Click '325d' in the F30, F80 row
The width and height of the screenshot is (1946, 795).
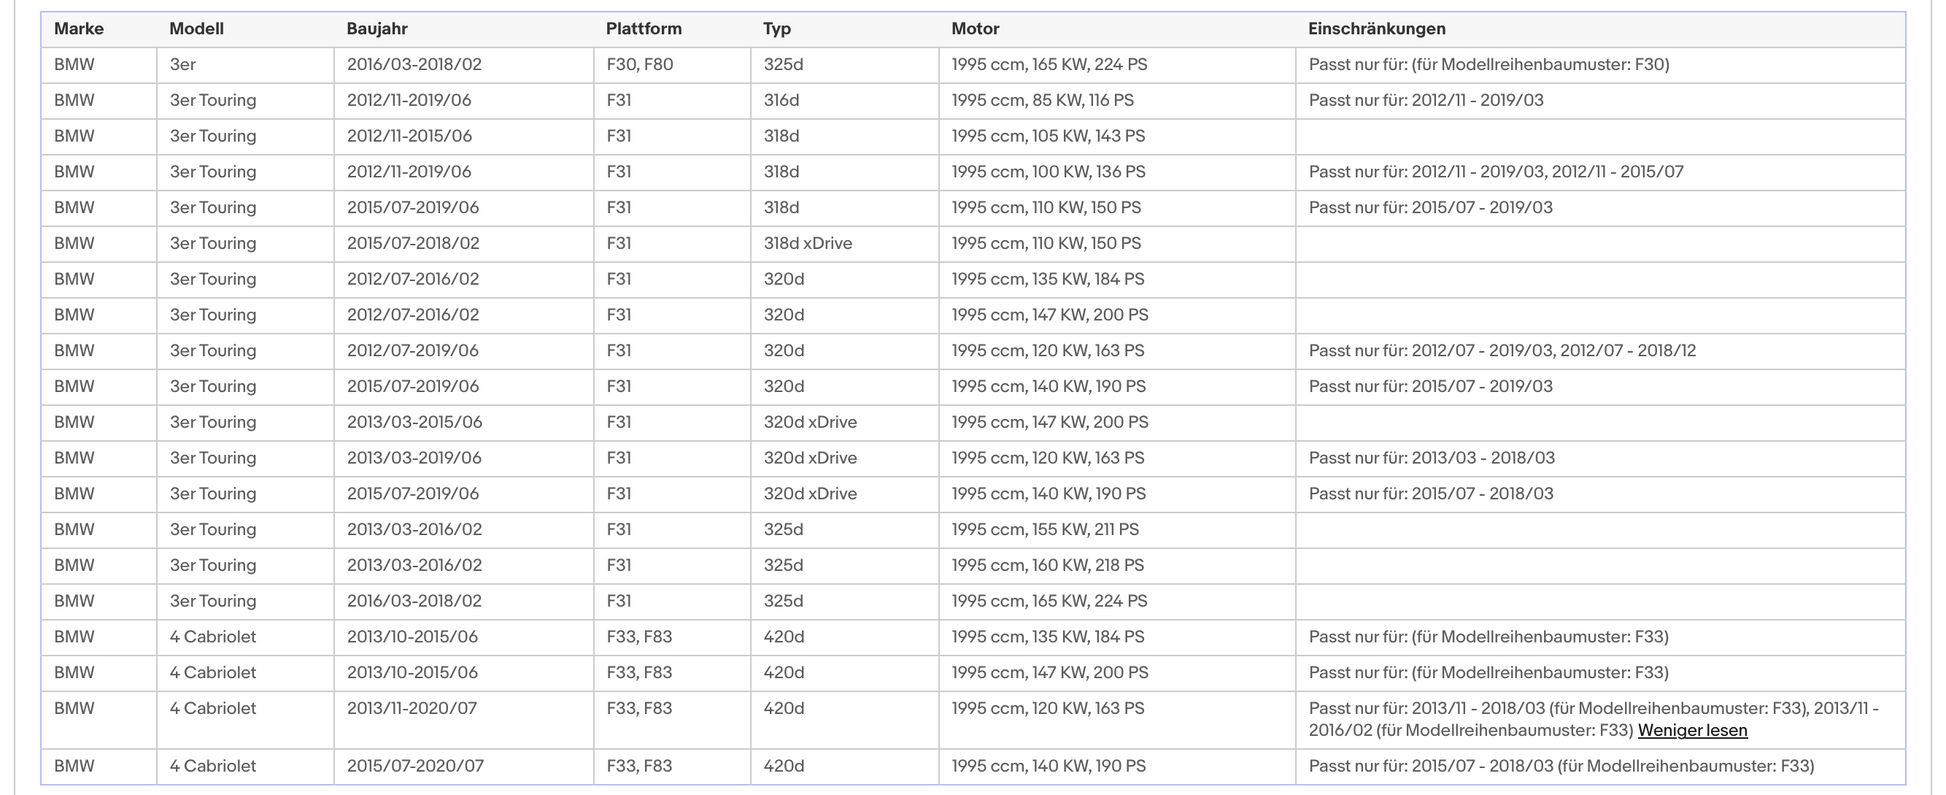783,64
